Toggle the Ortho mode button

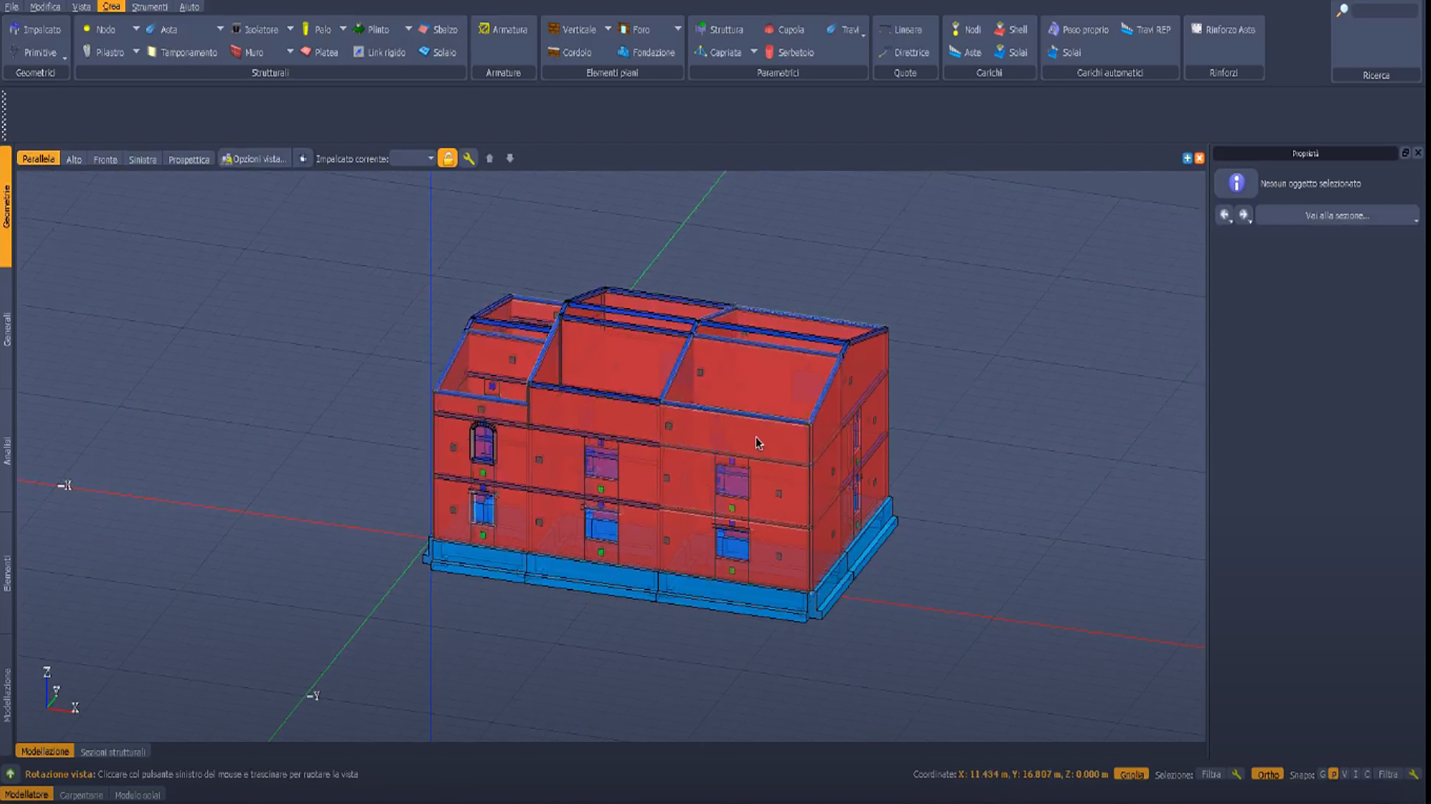[x=1267, y=775]
